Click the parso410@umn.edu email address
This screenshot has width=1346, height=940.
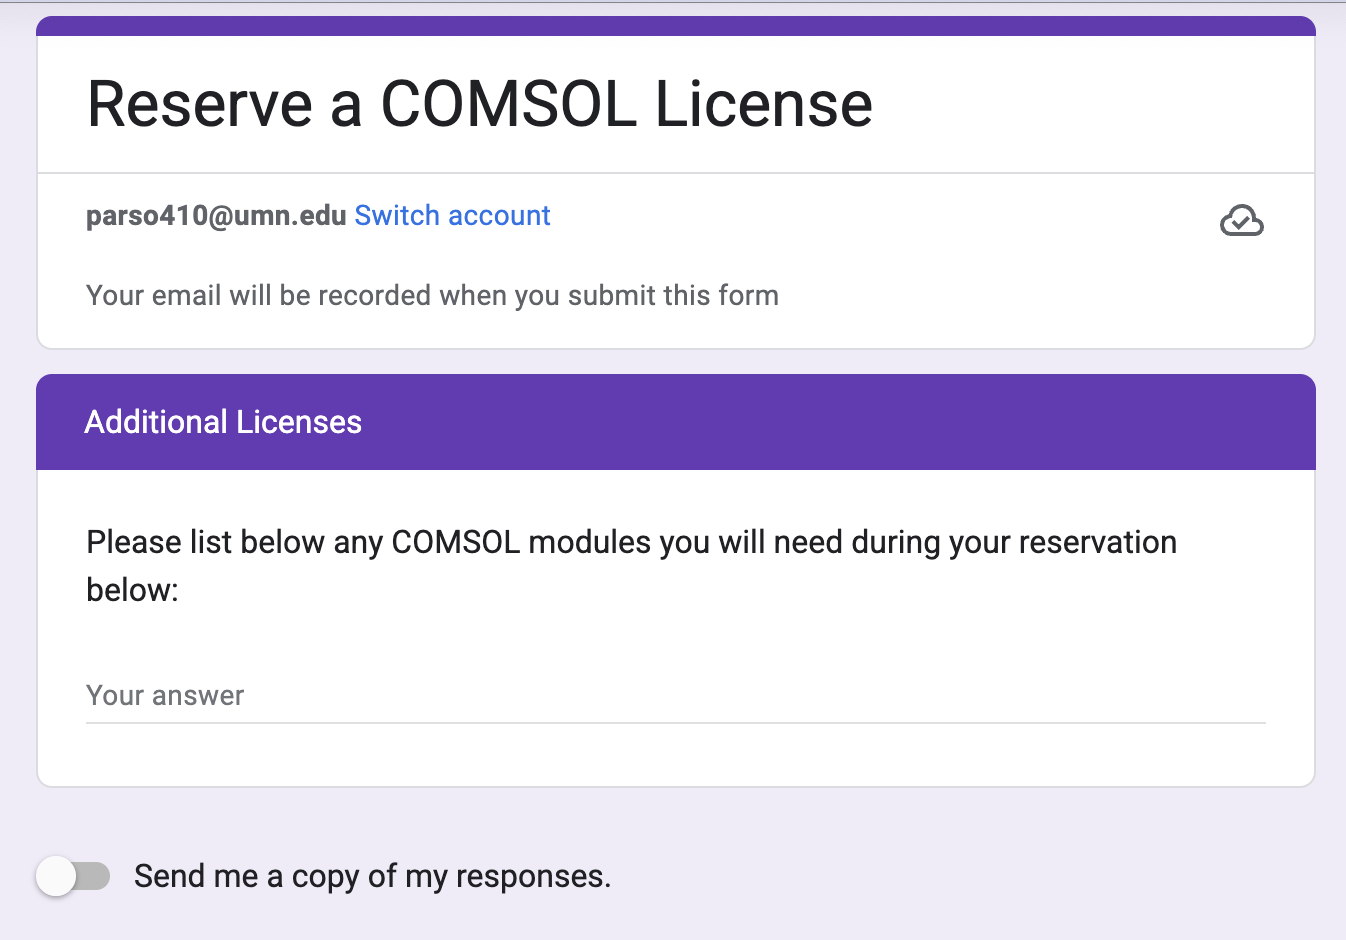[216, 216]
